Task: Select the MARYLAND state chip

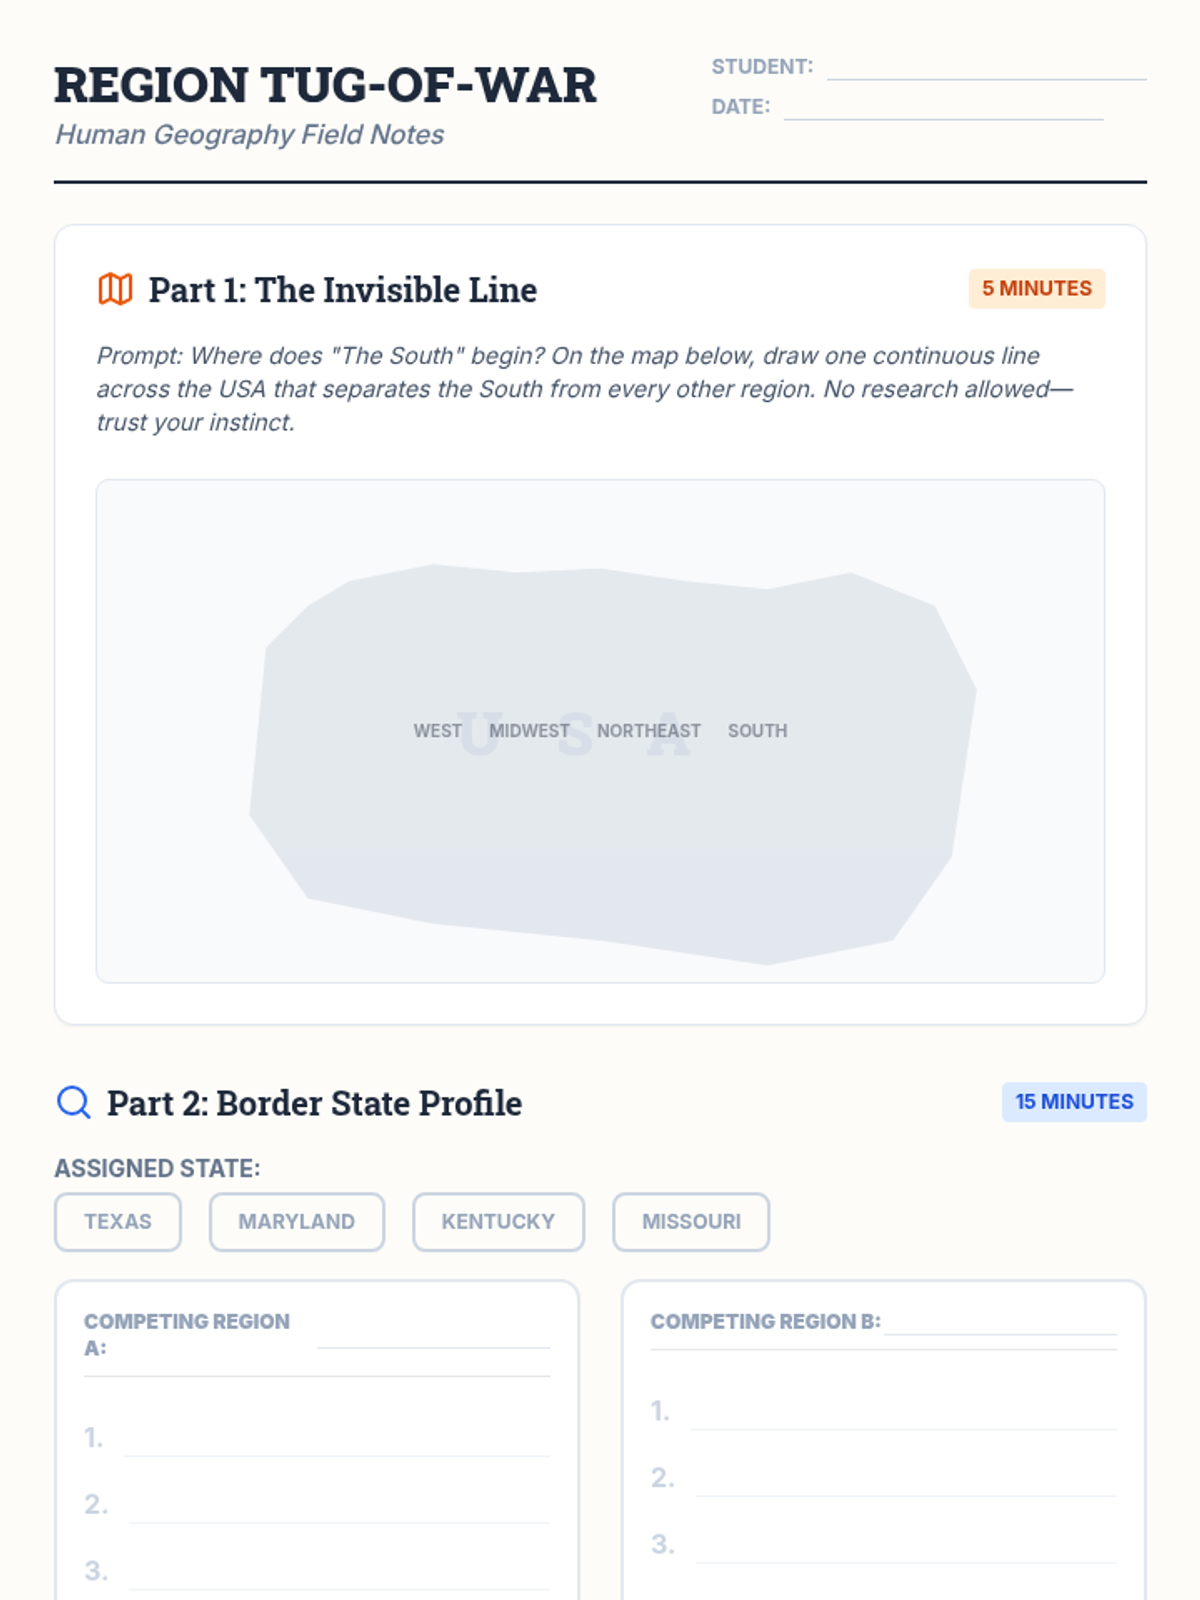Action: coord(297,1222)
